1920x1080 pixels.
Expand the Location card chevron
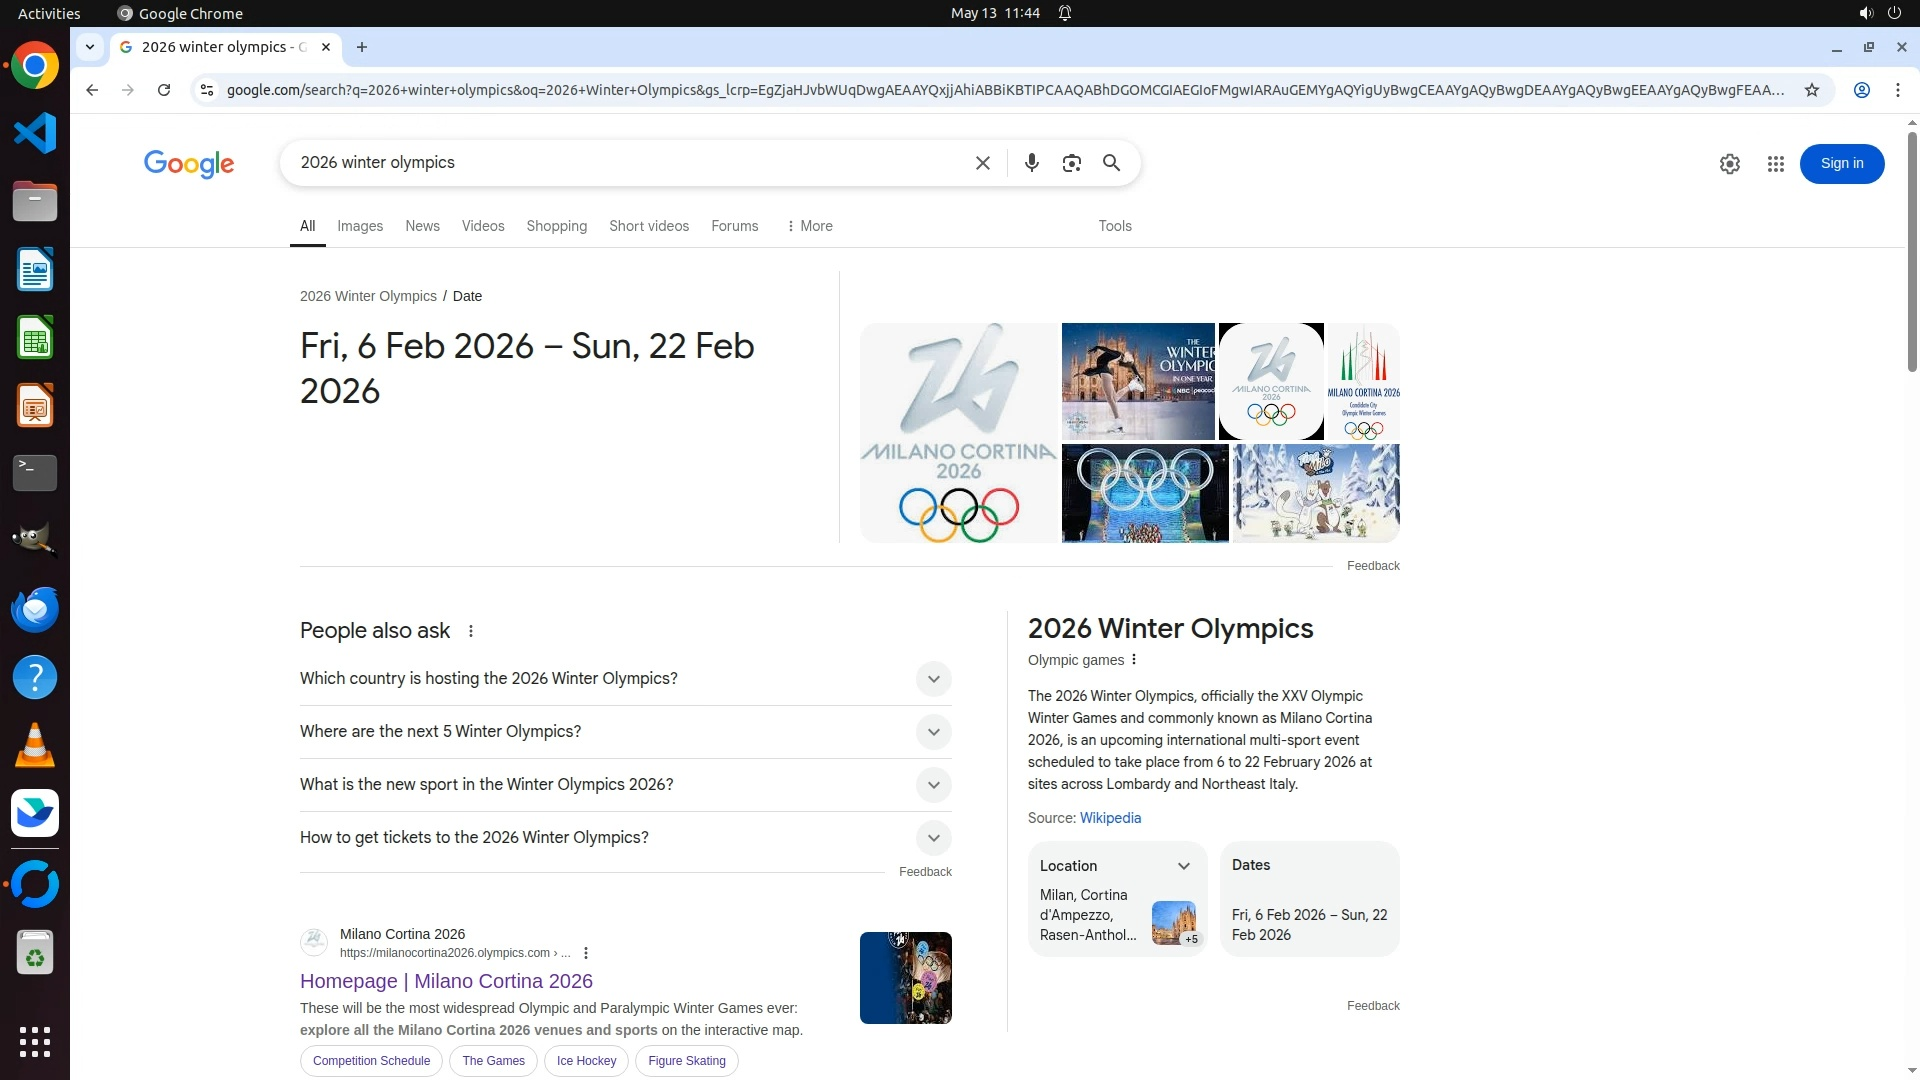[x=1183, y=866]
